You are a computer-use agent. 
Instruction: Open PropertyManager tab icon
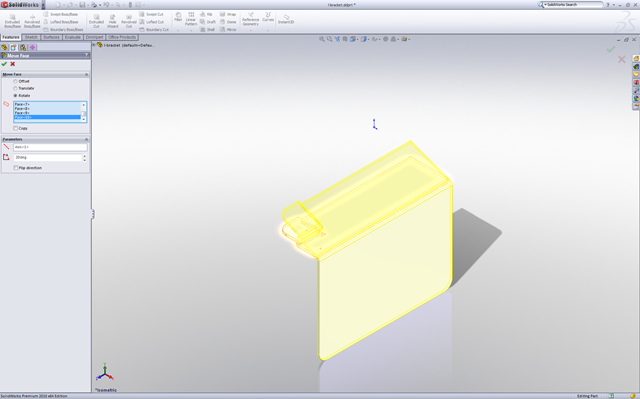click(x=14, y=47)
